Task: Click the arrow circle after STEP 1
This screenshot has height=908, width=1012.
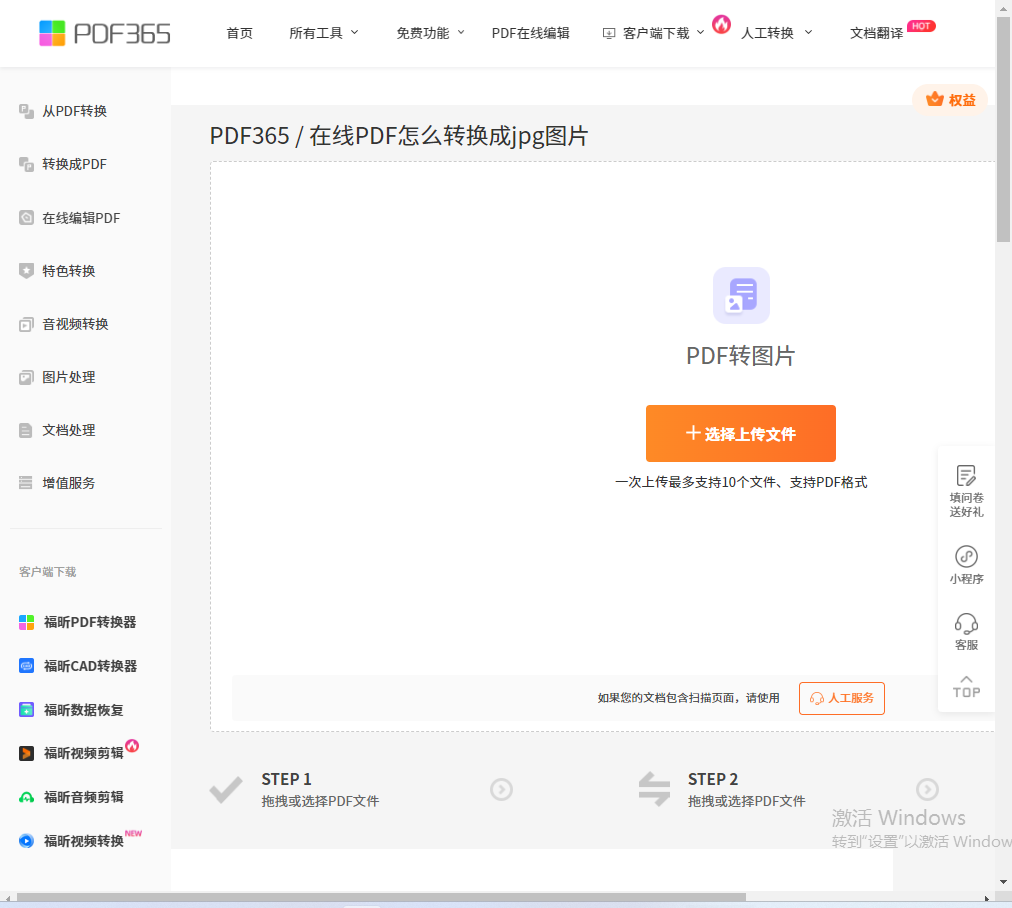Action: coord(501,789)
